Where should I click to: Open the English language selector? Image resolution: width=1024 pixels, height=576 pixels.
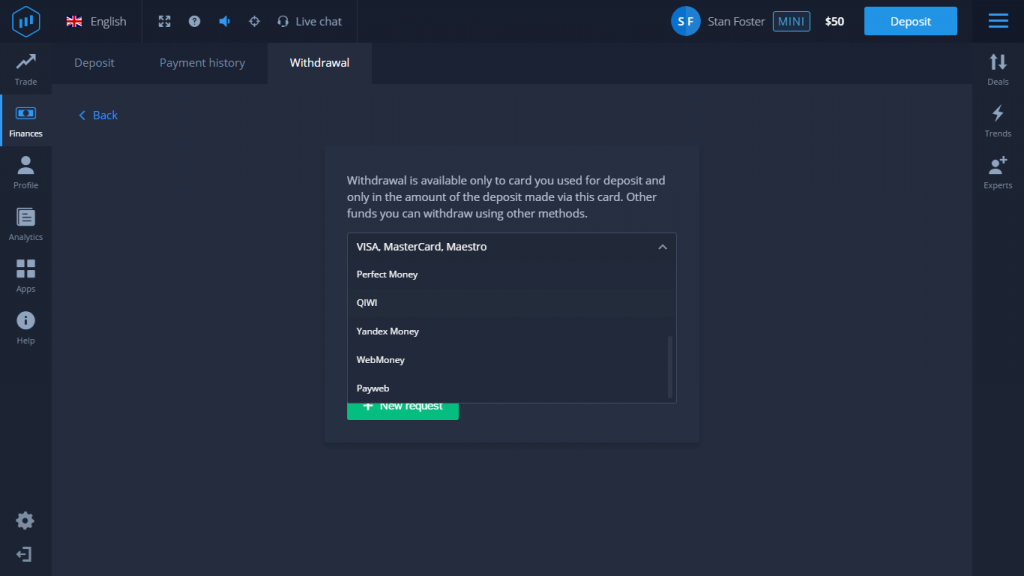pyautogui.click(x=96, y=22)
